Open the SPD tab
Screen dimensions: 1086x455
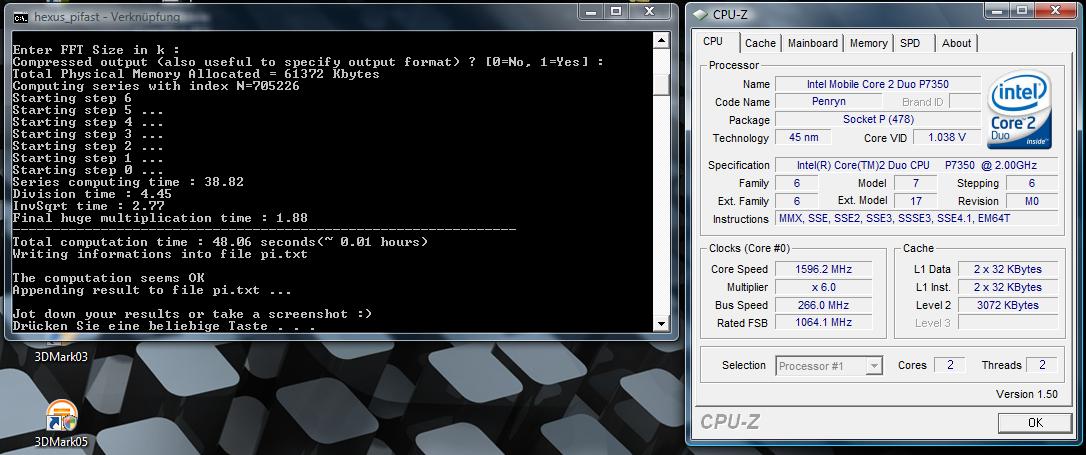click(910, 43)
